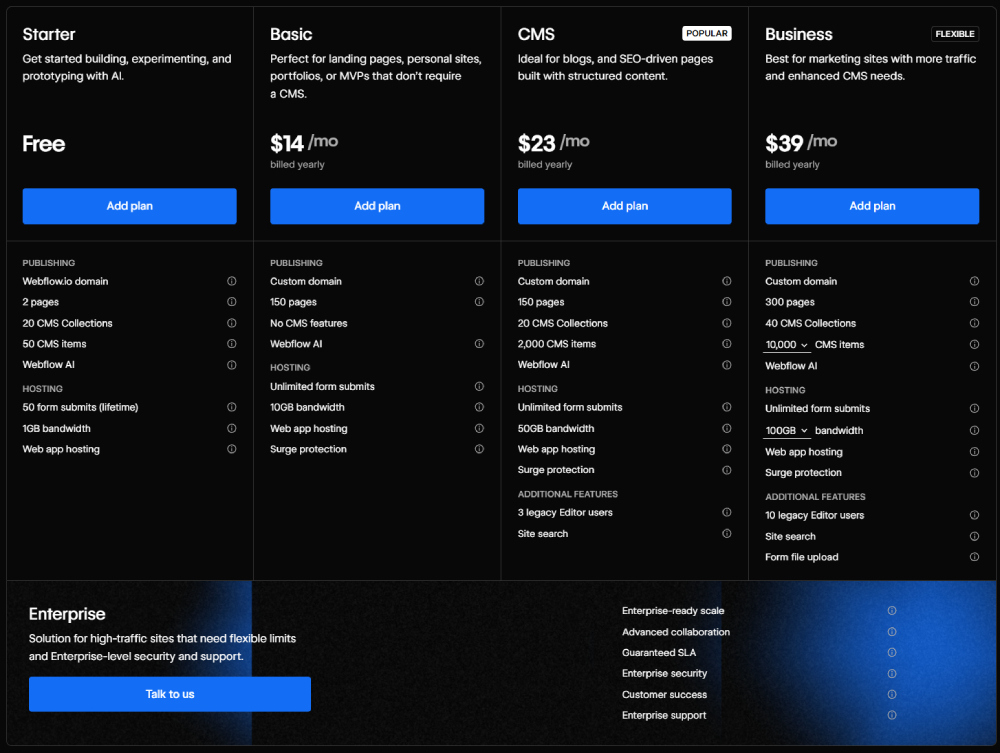Screen dimensions: 1000x753
Task: Show info for Basic 150 pages
Action: coord(479,302)
